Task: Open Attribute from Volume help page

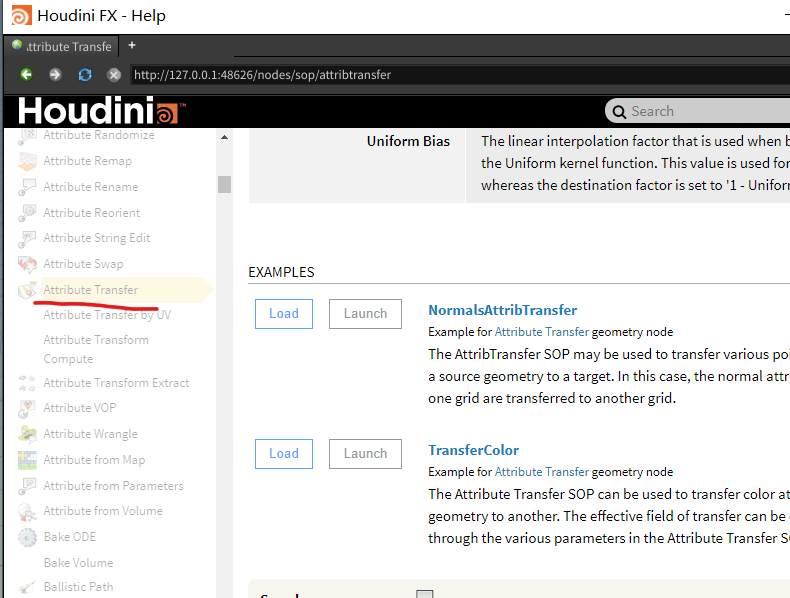Action: click(x=103, y=511)
